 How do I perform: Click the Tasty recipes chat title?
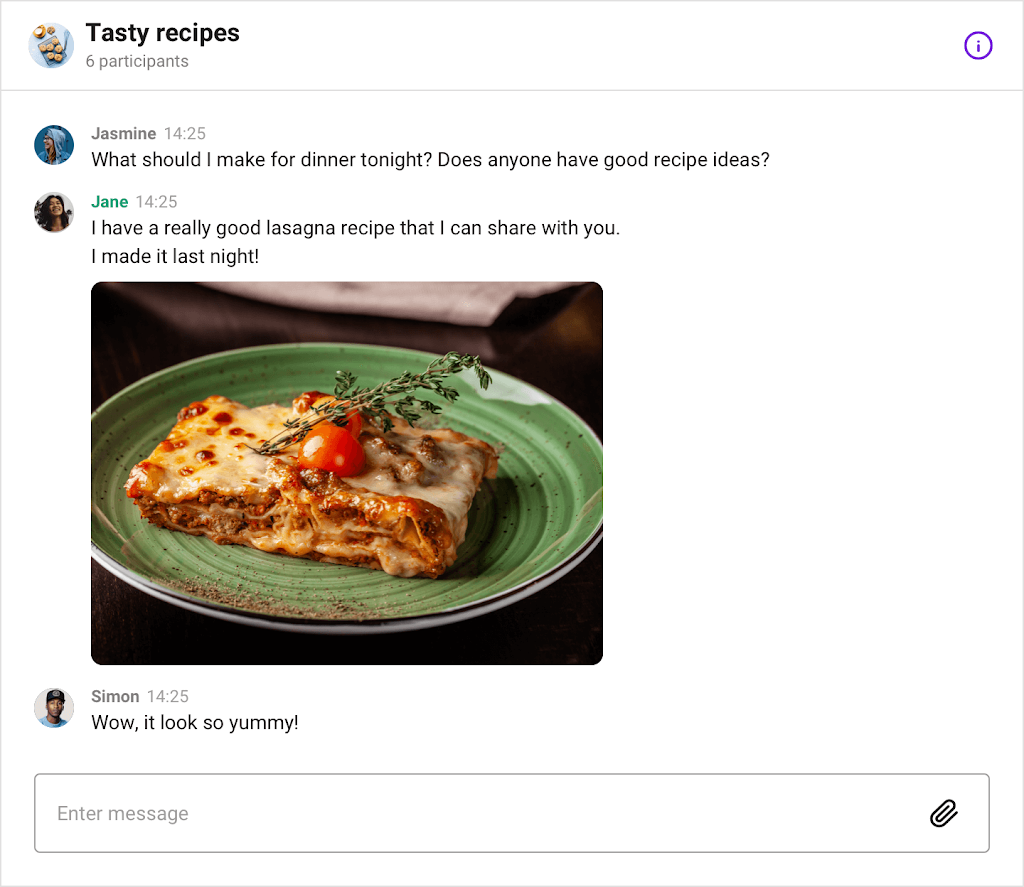(x=163, y=33)
